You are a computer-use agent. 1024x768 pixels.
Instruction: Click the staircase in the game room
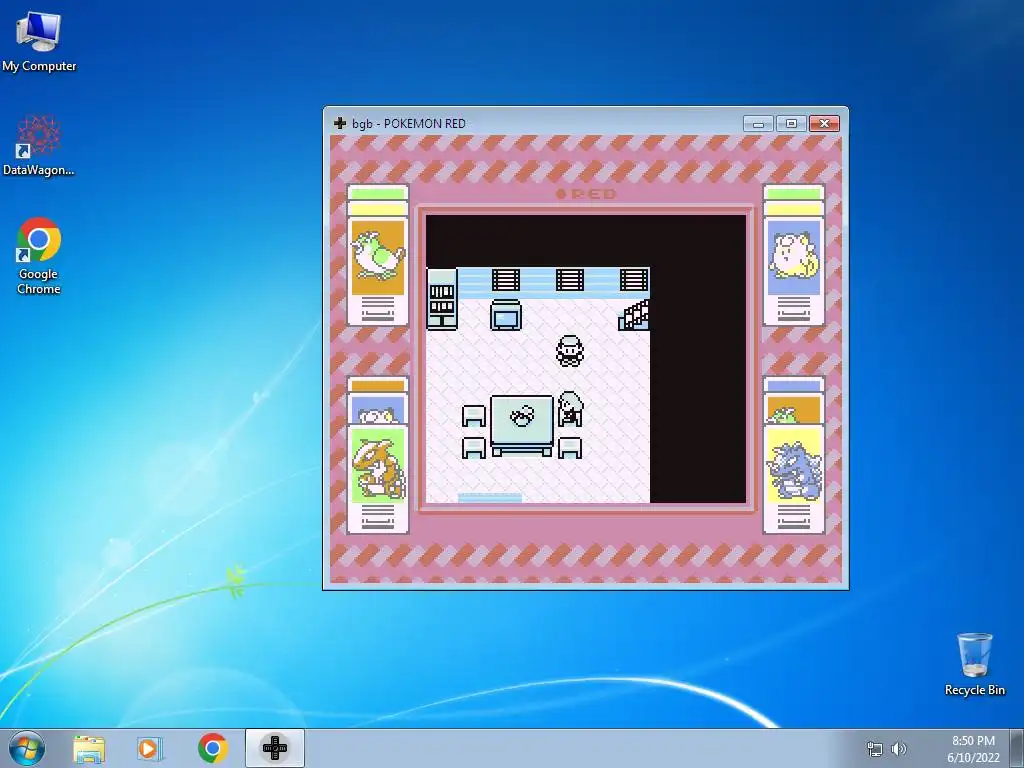click(x=634, y=315)
